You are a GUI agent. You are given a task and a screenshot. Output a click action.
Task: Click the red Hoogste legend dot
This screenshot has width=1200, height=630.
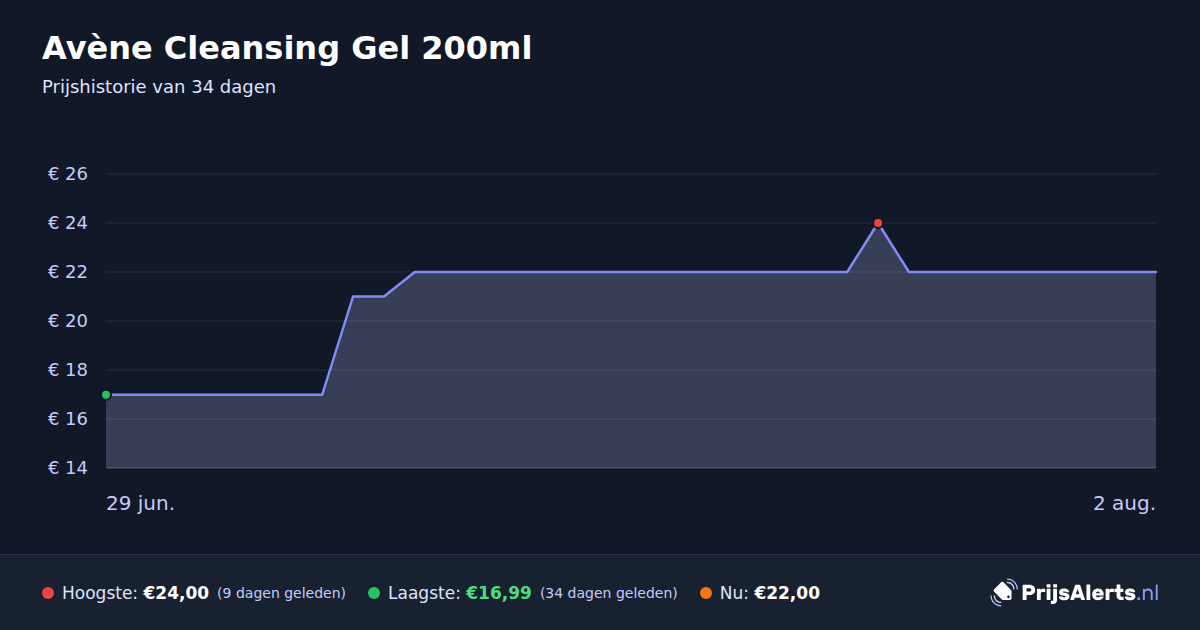[x=48, y=593]
